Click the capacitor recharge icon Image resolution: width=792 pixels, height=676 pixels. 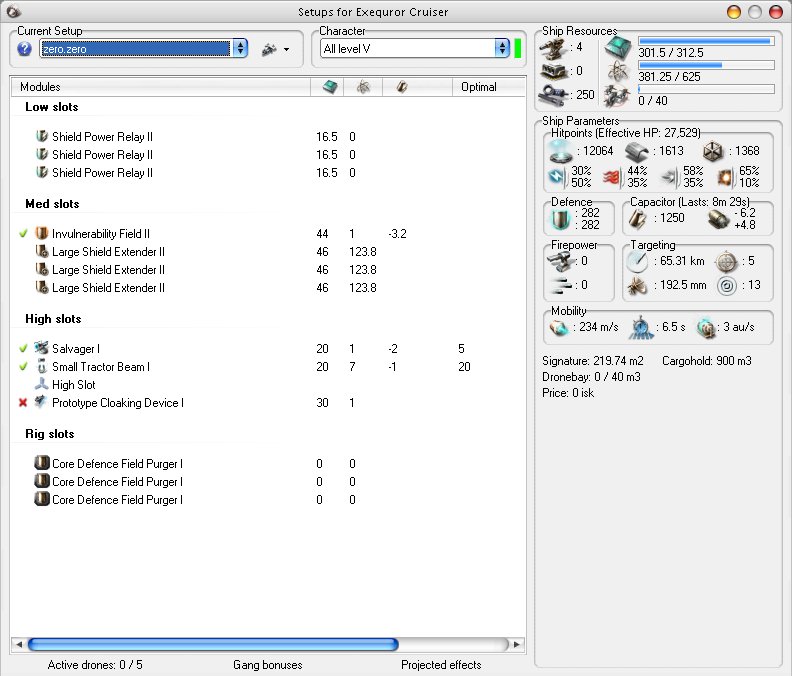[x=718, y=219]
